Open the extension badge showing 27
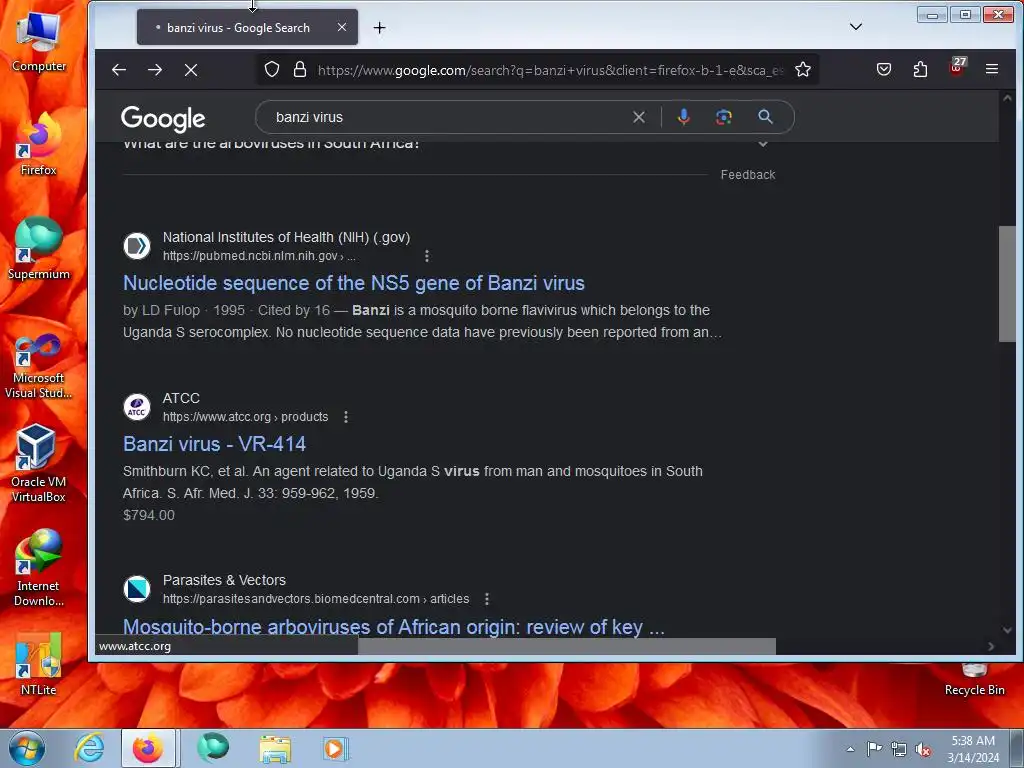 [x=957, y=67]
